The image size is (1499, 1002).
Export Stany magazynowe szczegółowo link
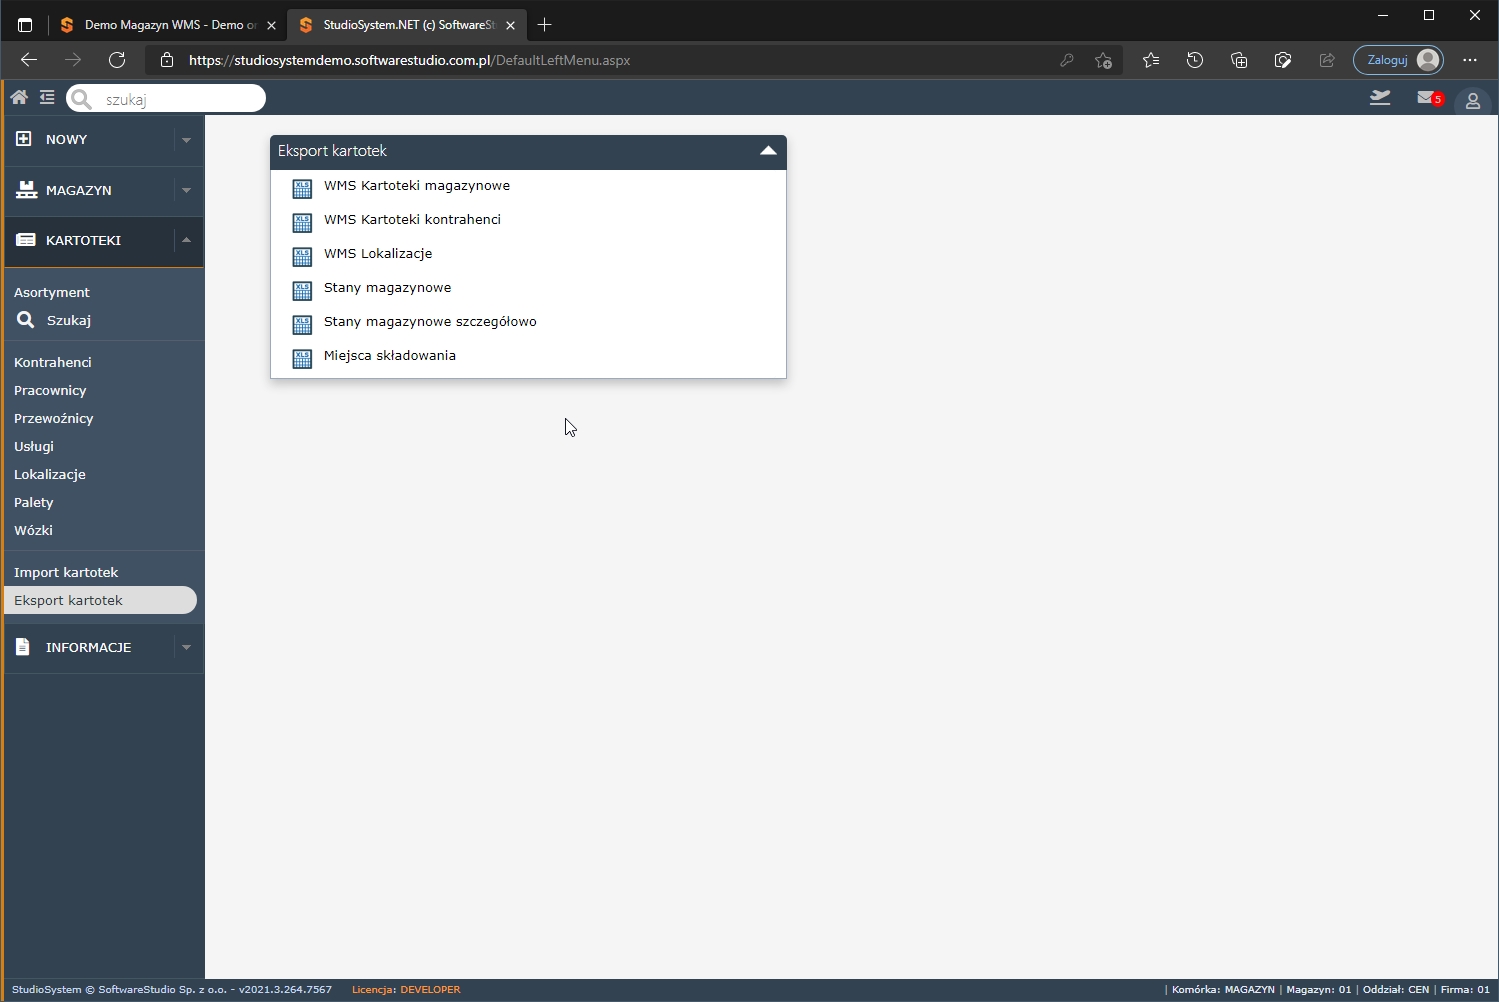pyautogui.click(x=430, y=322)
